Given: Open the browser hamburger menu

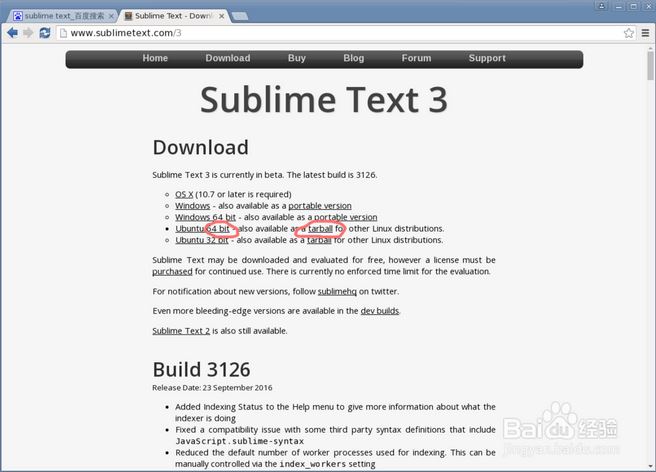Looking at the screenshot, I should 646,33.
